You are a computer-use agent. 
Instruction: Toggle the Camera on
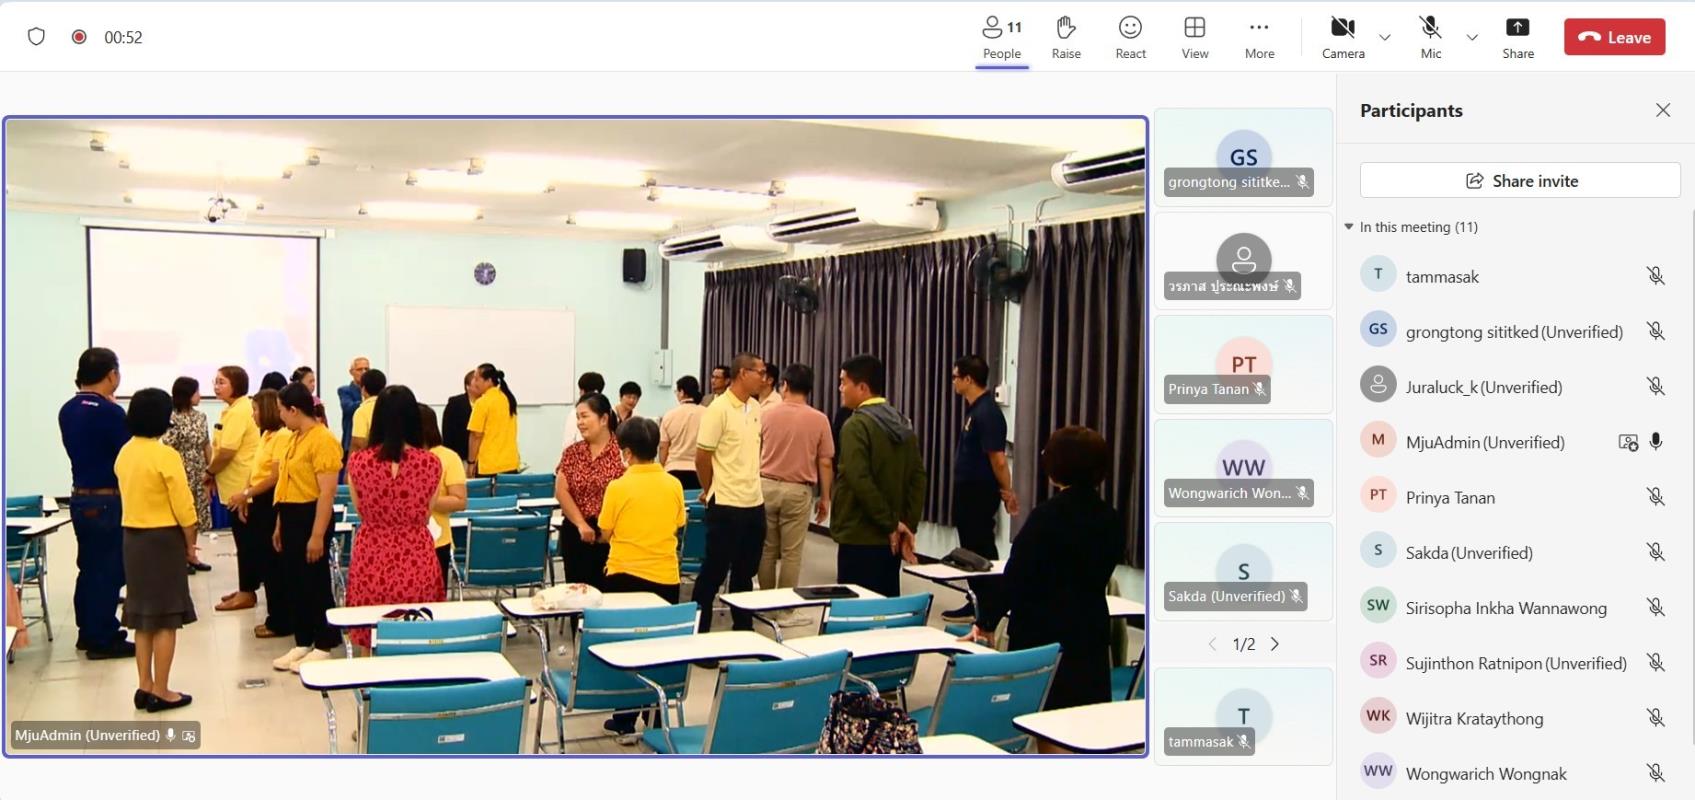point(1342,37)
